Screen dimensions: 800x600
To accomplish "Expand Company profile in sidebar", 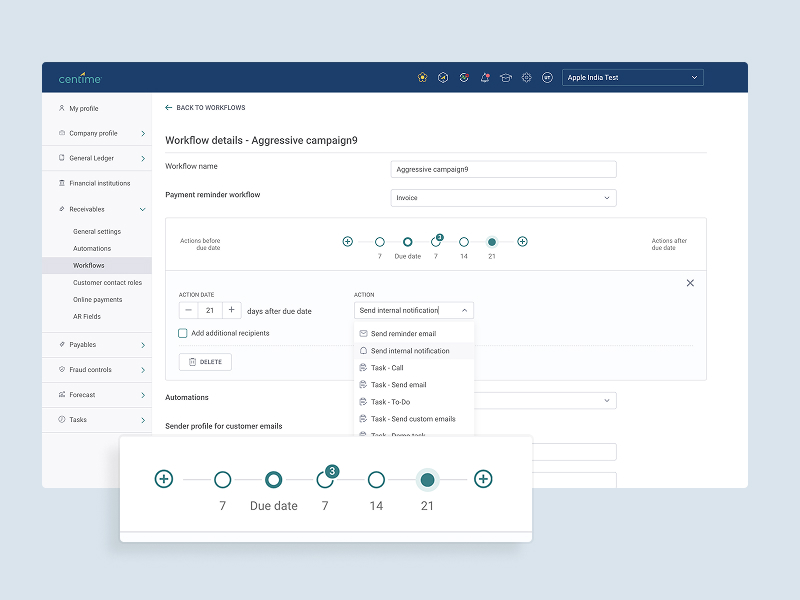I will [143, 134].
